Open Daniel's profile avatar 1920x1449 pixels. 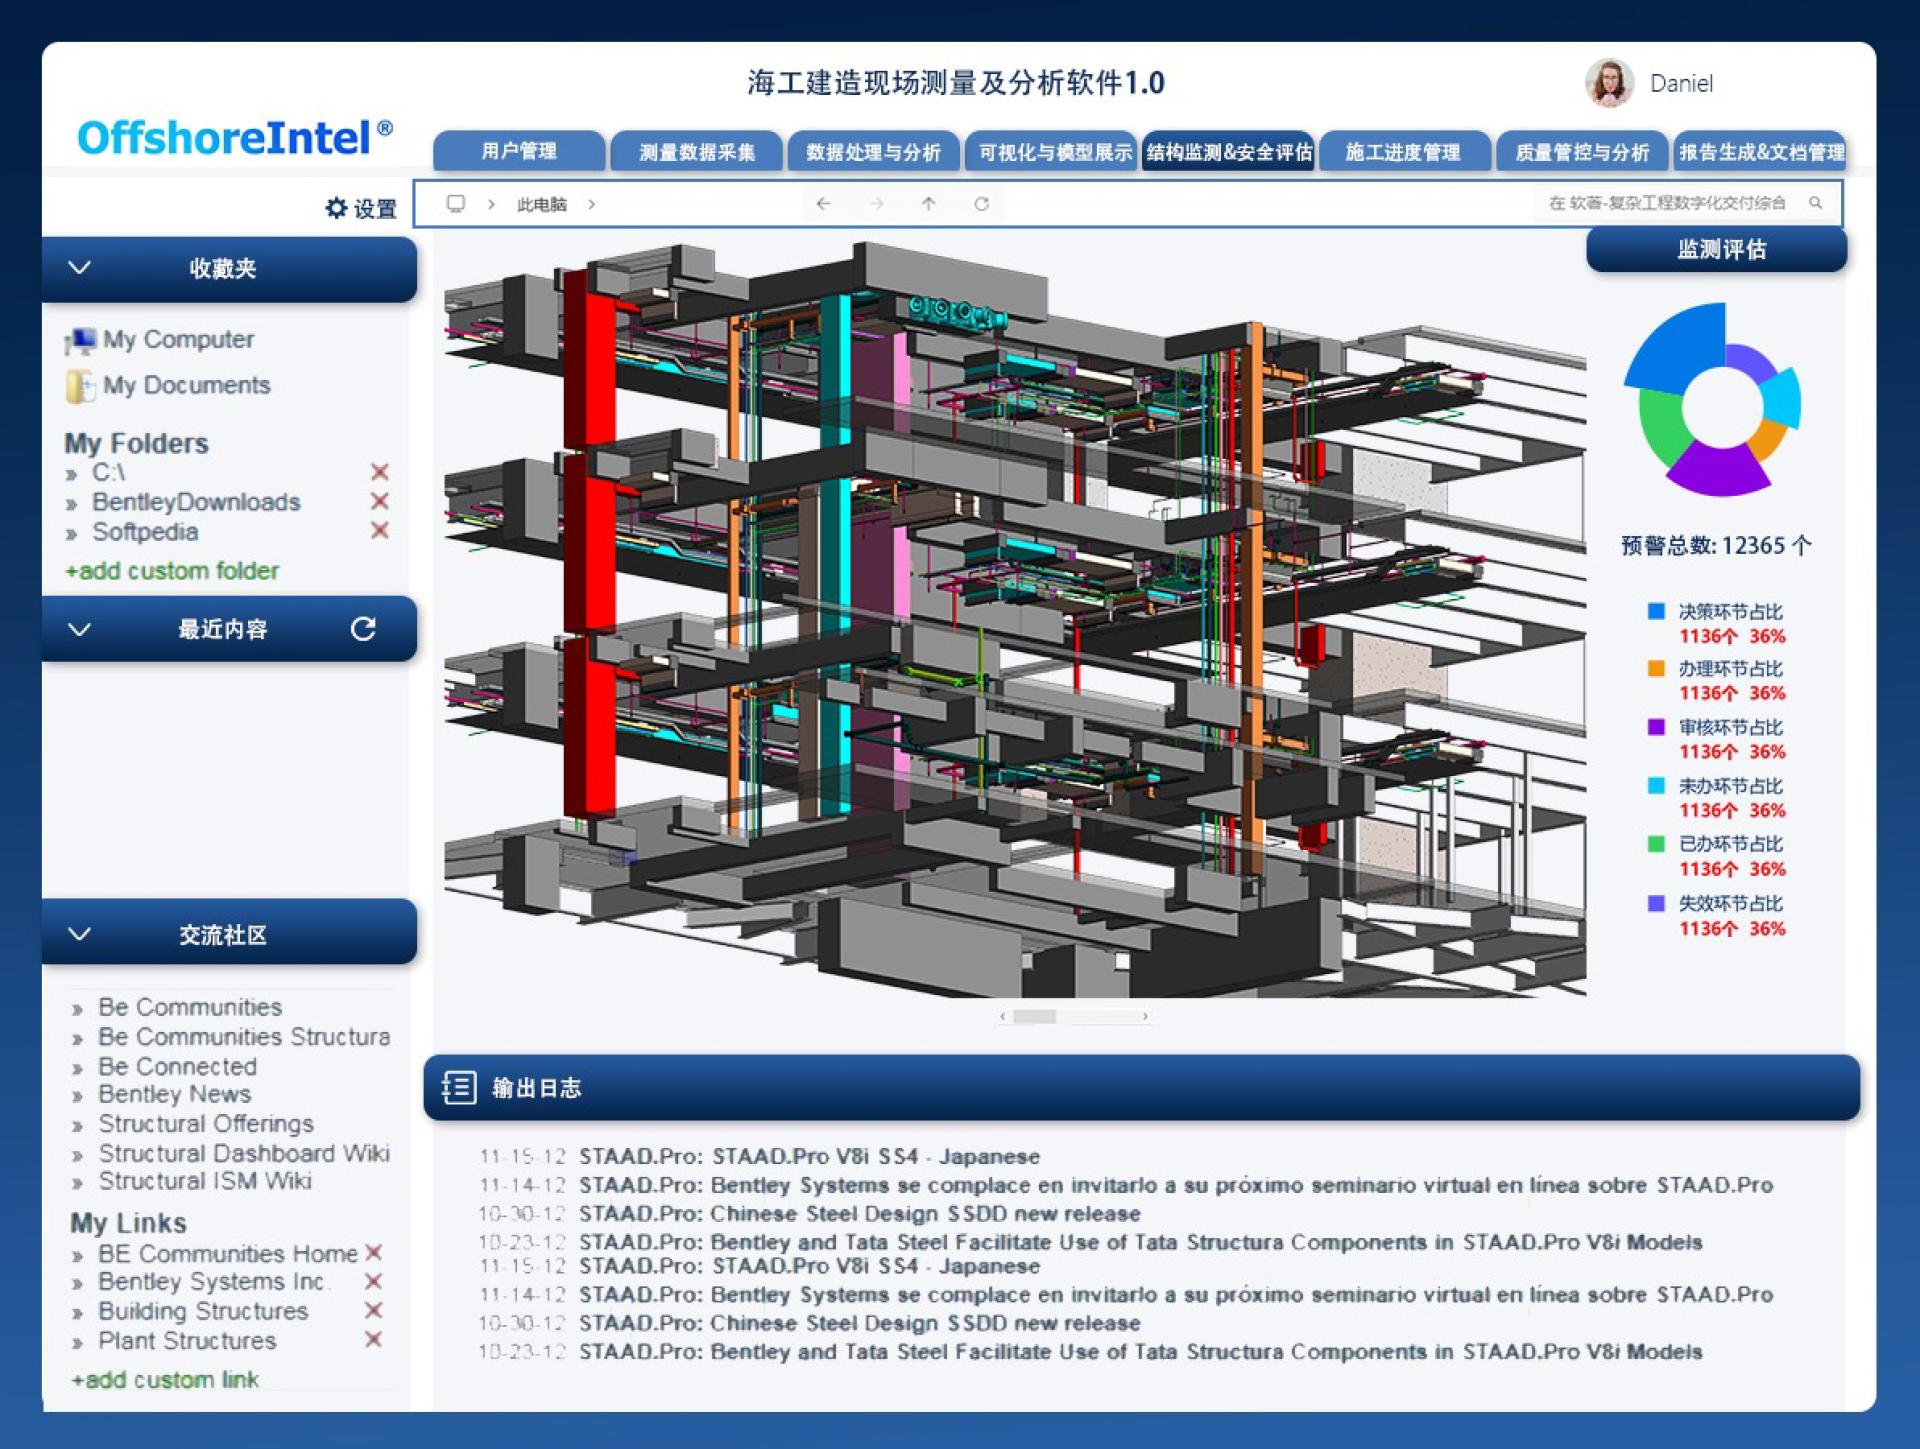(1609, 83)
